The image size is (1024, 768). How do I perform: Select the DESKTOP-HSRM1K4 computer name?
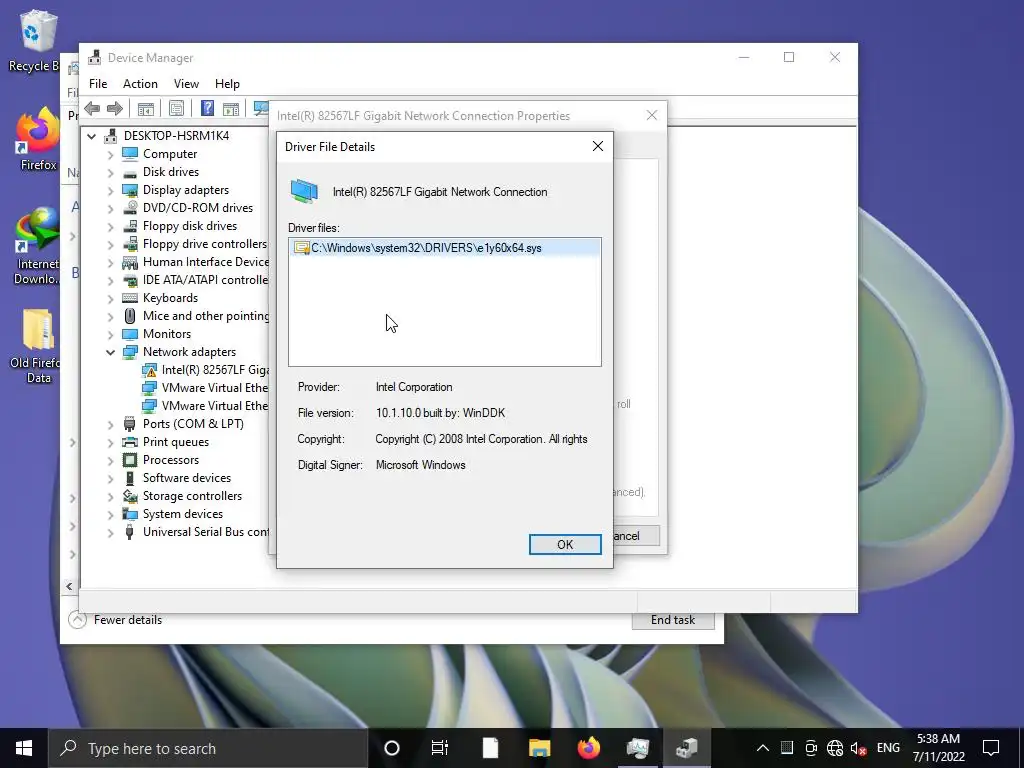click(176, 136)
